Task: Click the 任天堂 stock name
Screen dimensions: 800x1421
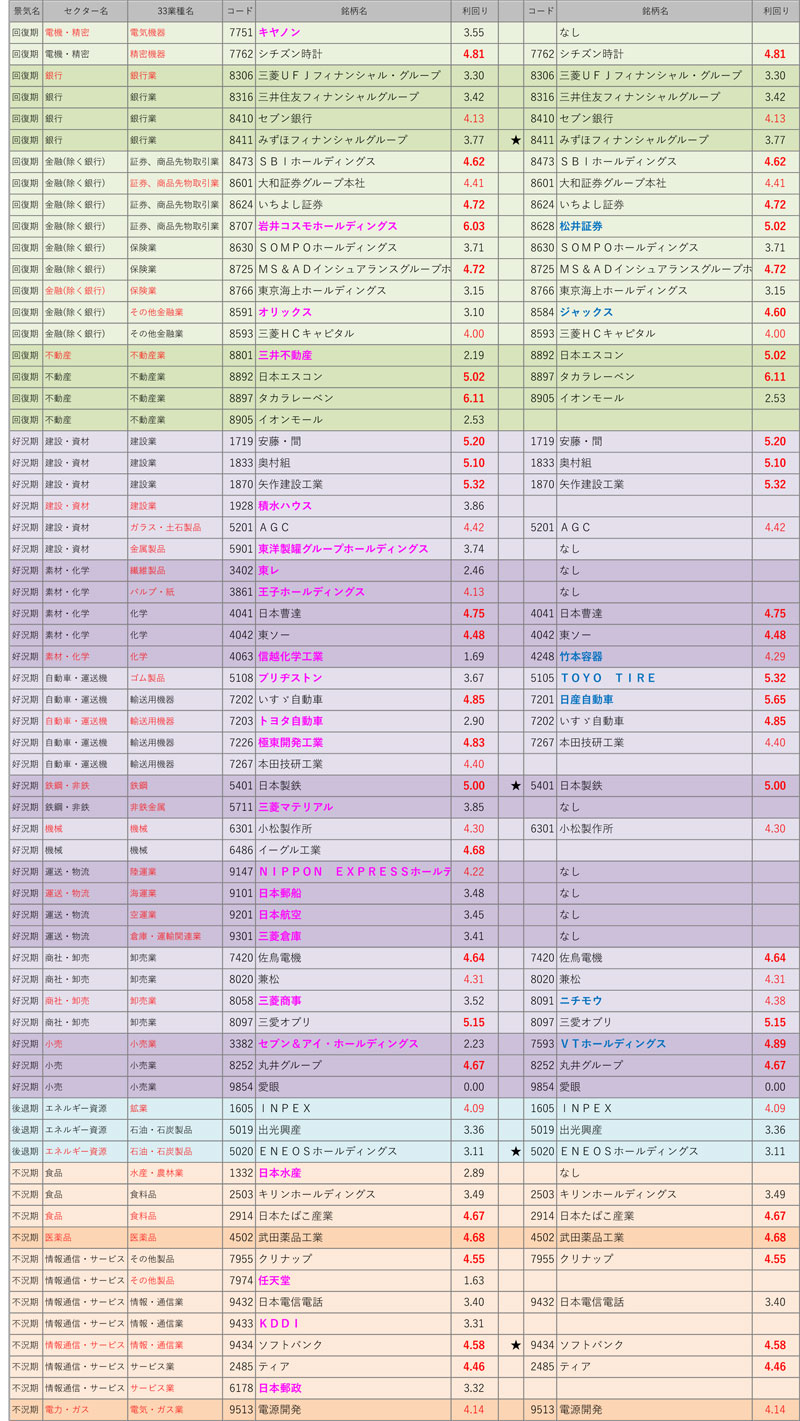Action: (275, 1280)
